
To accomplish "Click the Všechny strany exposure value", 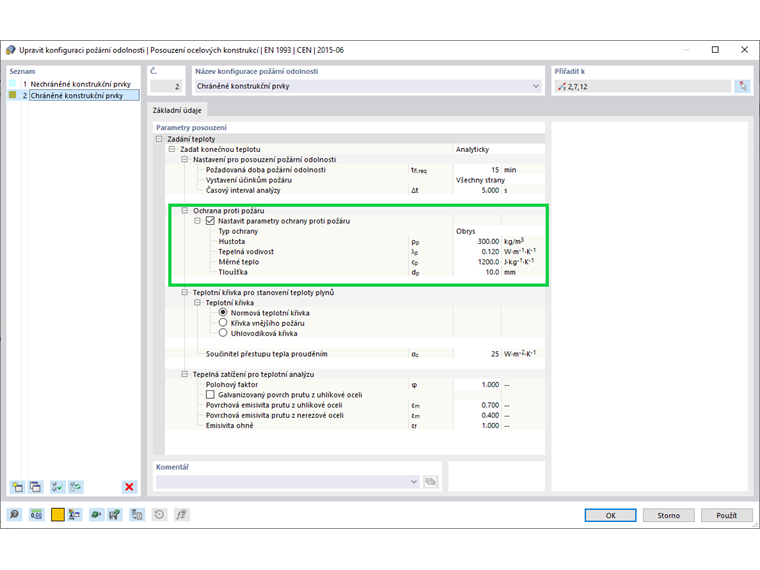I will click(x=499, y=180).
